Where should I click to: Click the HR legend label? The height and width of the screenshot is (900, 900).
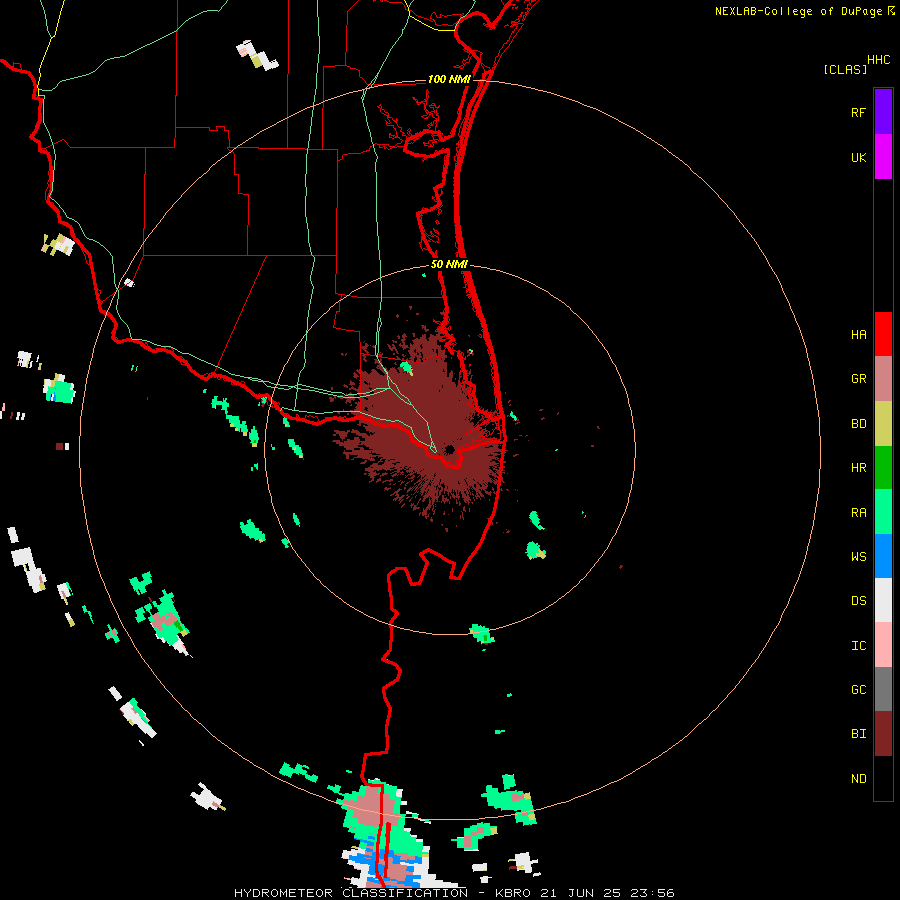(x=858, y=468)
